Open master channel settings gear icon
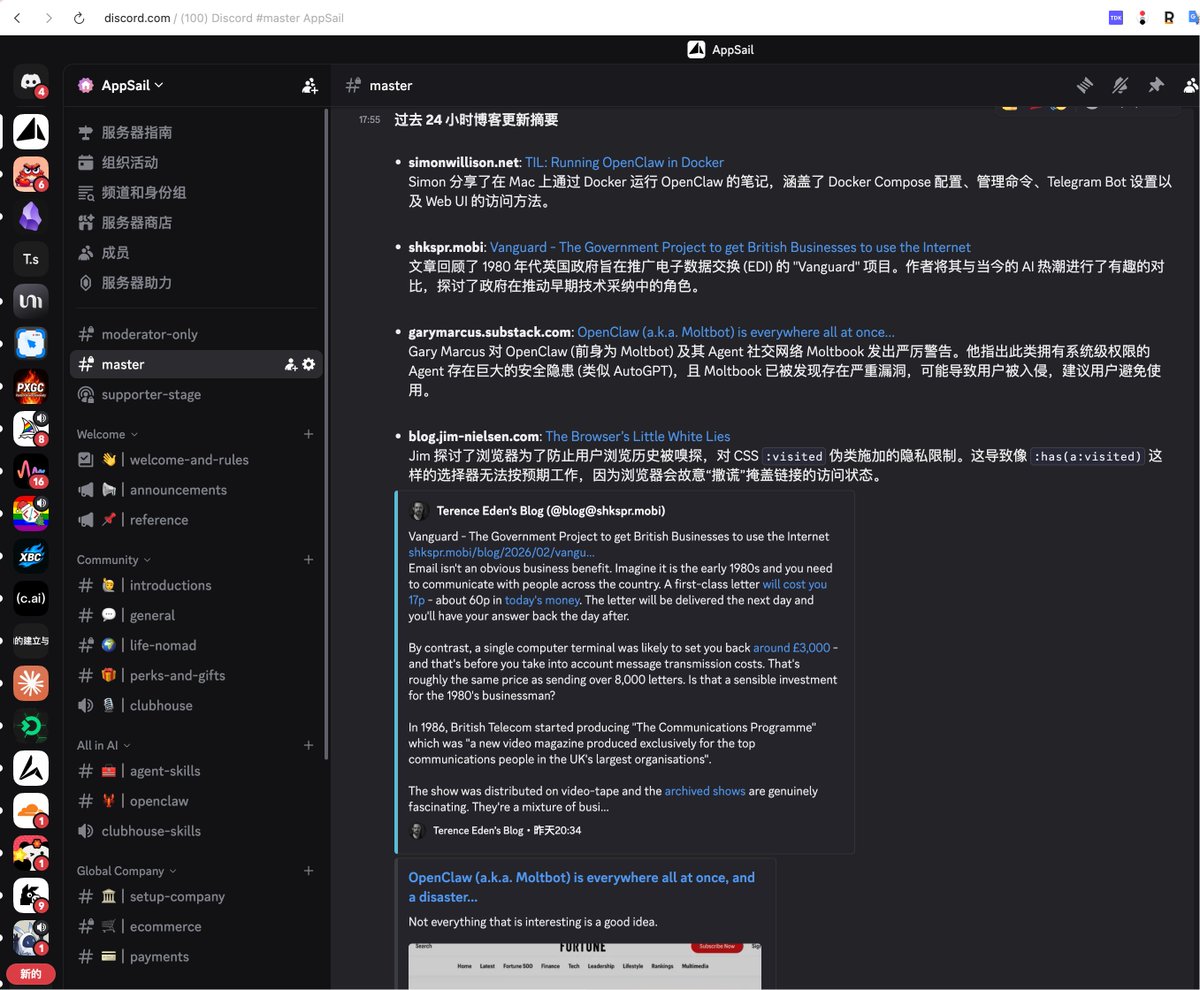Viewport: 1200px width, 990px height. pos(308,364)
